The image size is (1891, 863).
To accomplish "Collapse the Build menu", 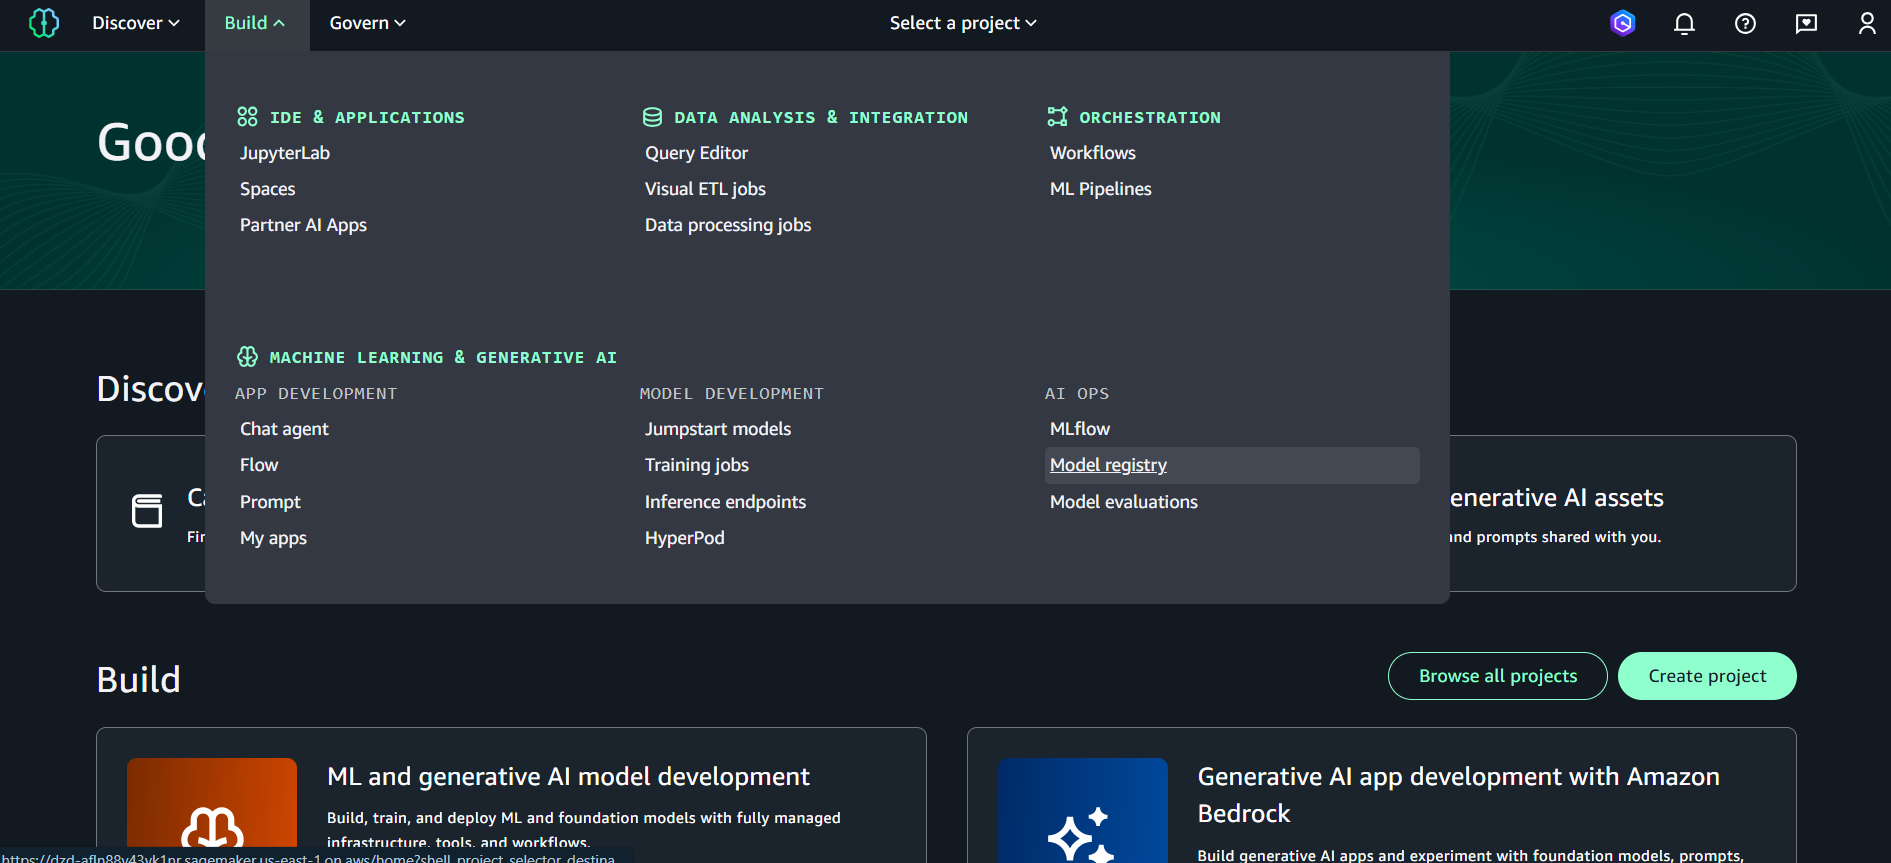I will point(255,23).
